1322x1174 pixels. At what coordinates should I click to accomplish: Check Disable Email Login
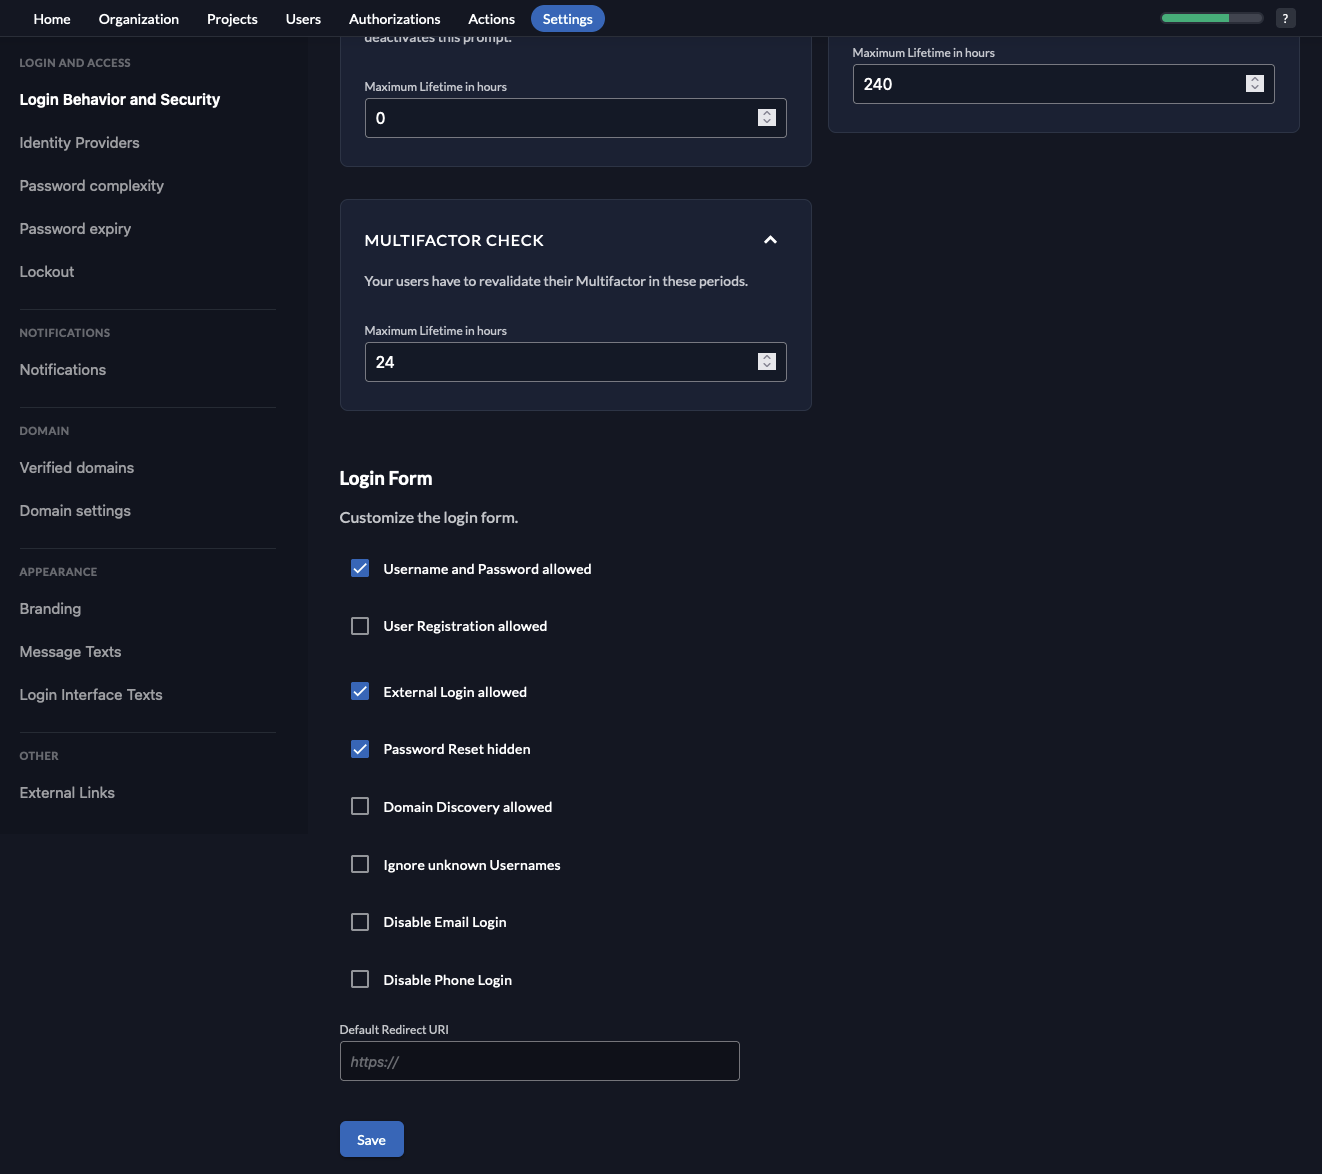(x=360, y=921)
